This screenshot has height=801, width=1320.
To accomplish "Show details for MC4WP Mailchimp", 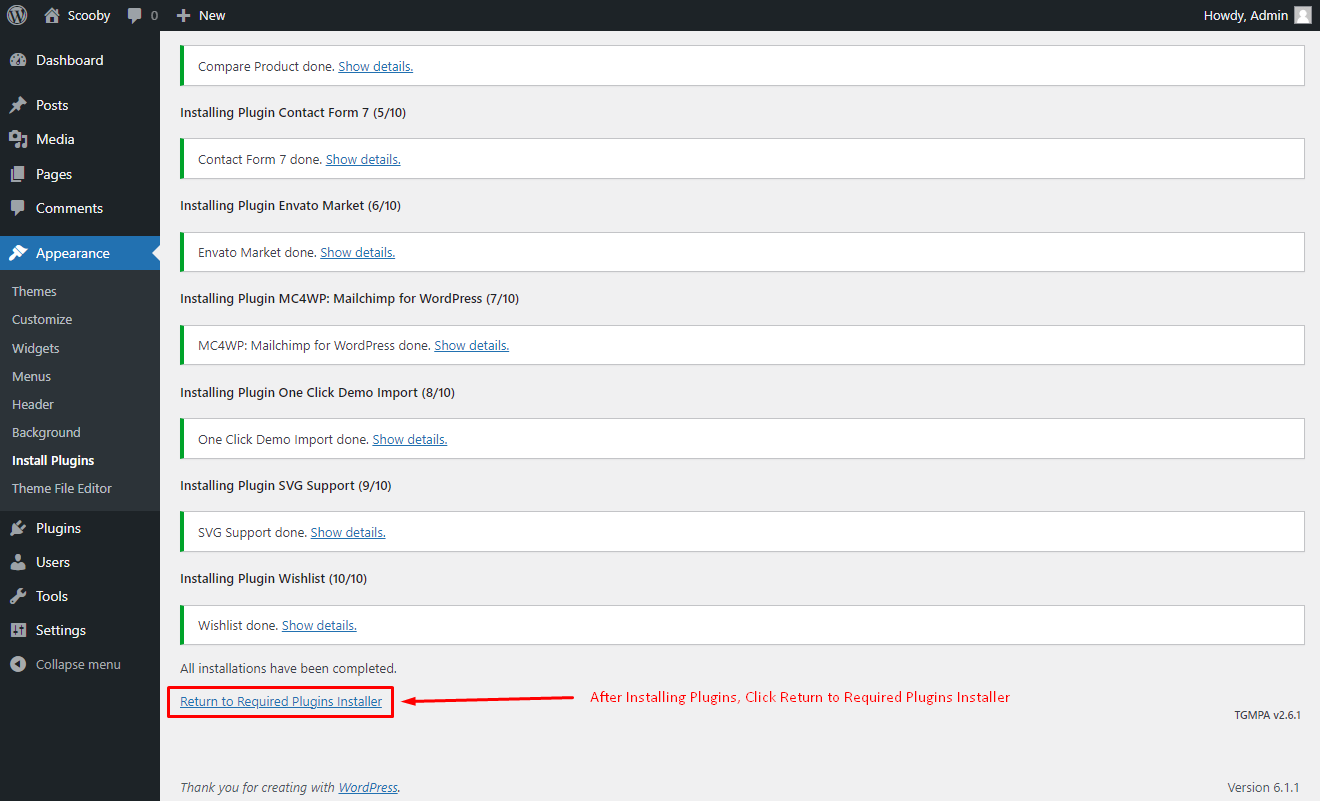I will (x=471, y=345).
